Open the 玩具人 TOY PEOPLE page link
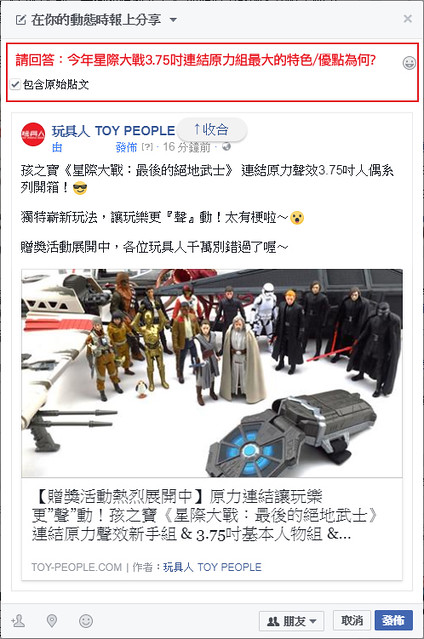This screenshot has width=424, height=639. 113,131
